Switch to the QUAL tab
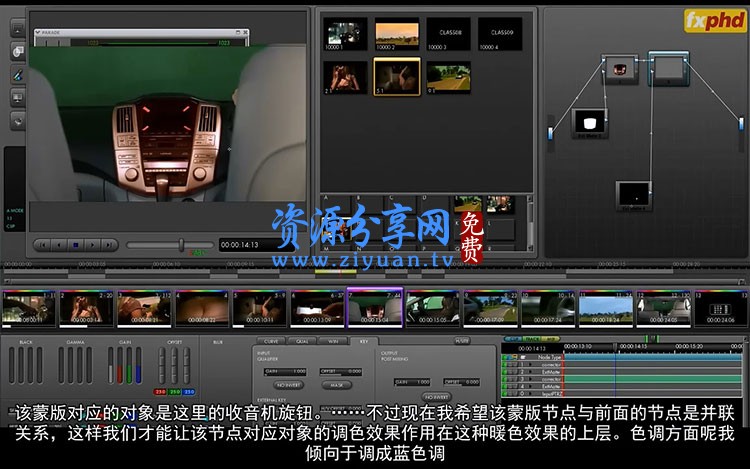Image resolution: width=750 pixels, height=469 pixels. (x=302, y=341)
